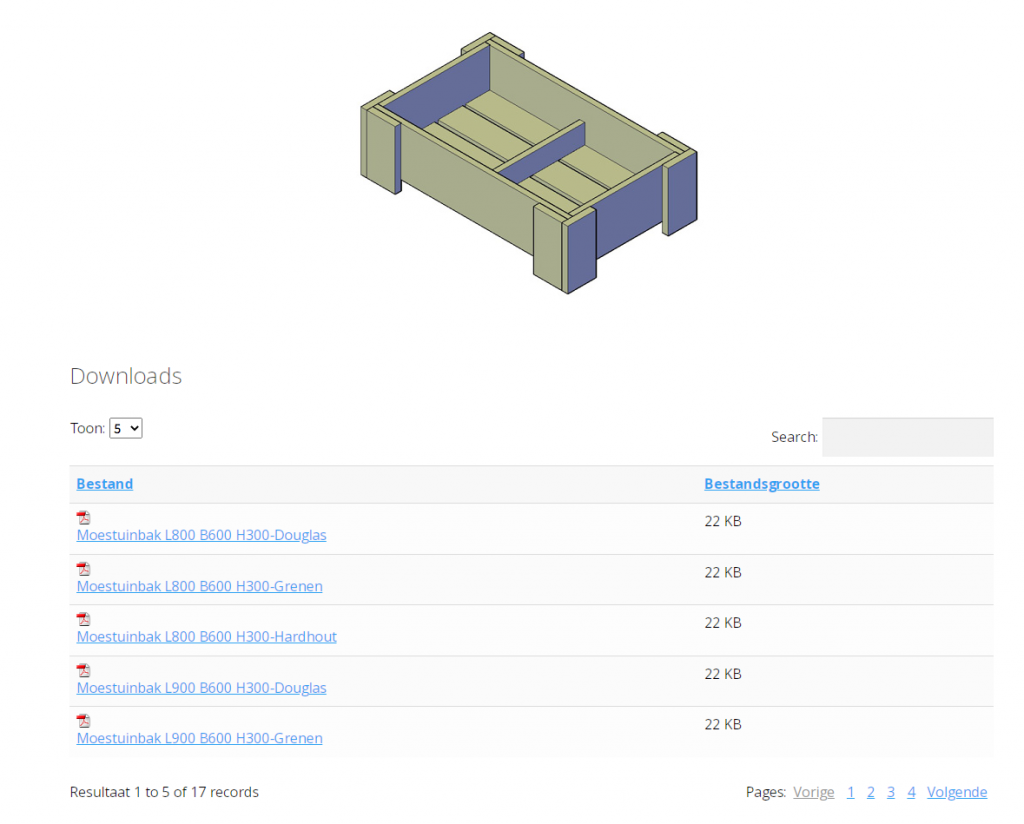Click PDF icon above L900 Grenen file
The height and width of the screenshot is (824, 1024).
coord(84,721)
